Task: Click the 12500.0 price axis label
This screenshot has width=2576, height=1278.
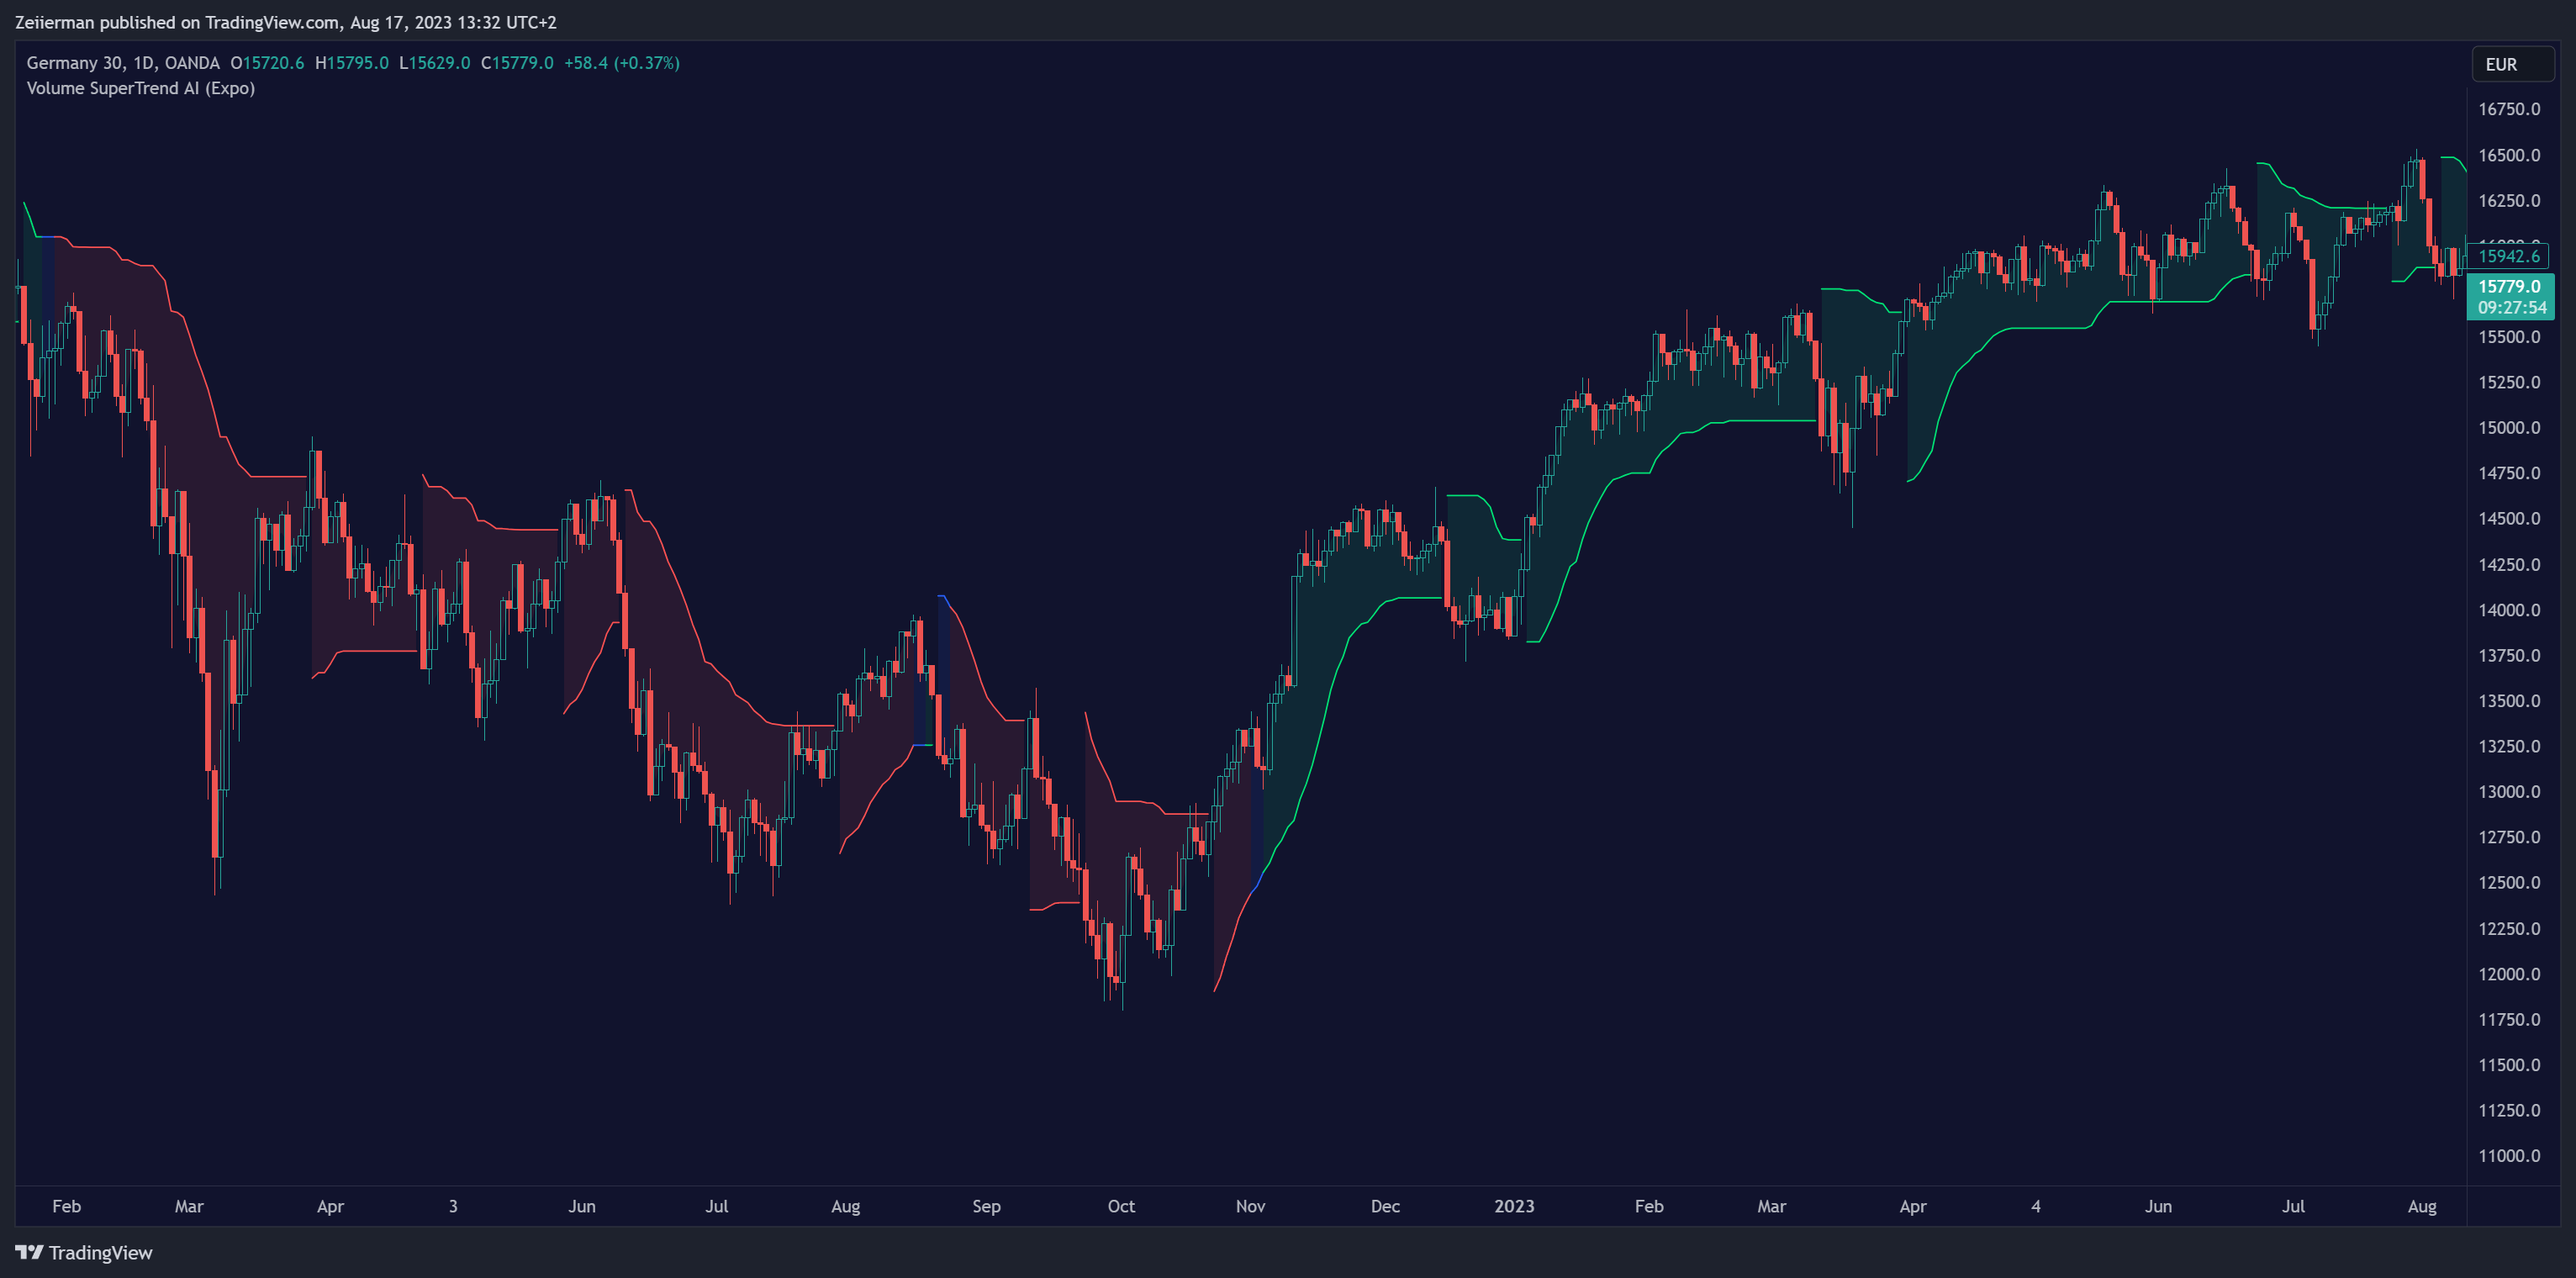Action: point(2509,883)
